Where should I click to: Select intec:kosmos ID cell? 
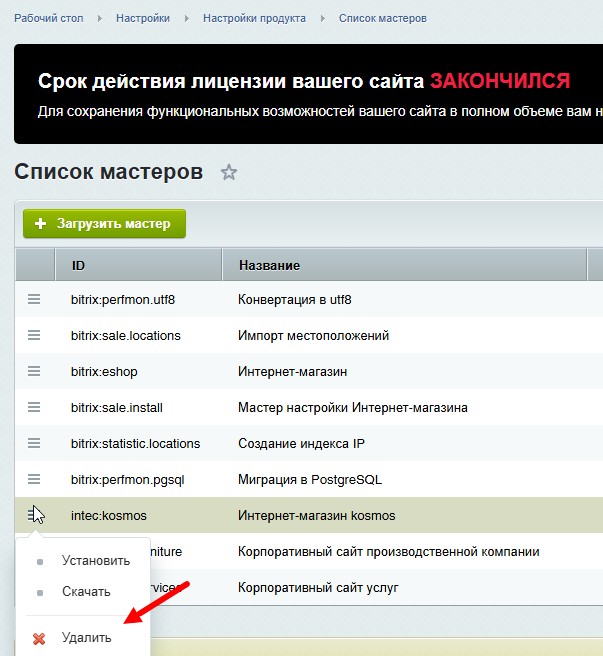(109, 515)
